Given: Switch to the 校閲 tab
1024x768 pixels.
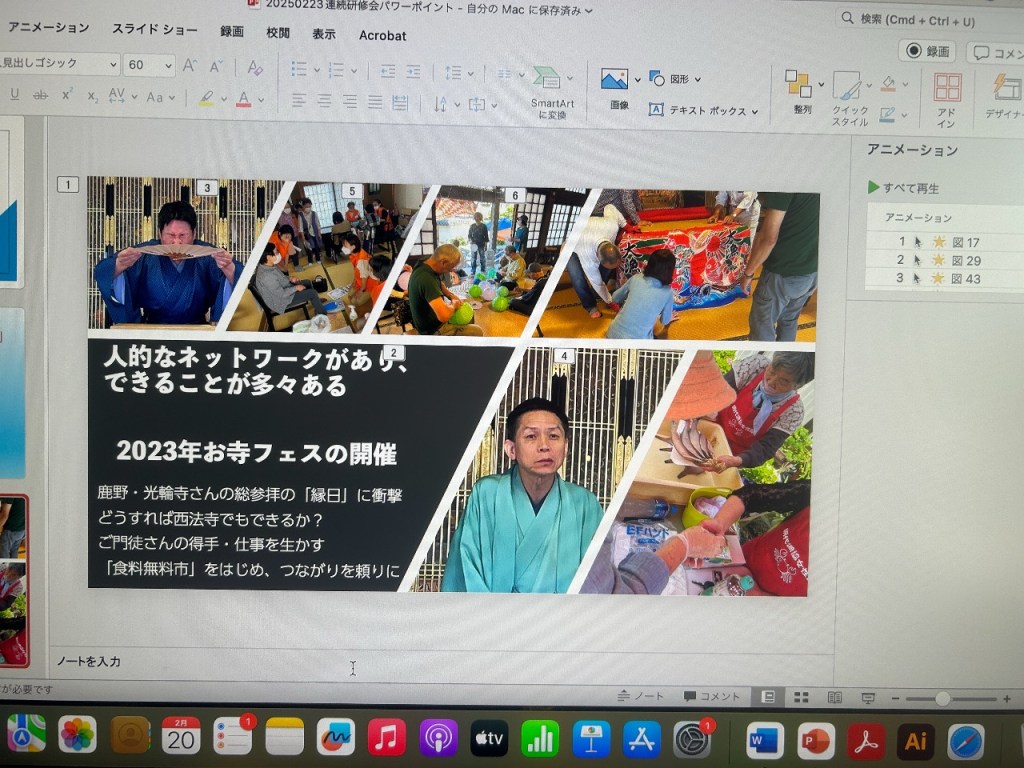Looking at the screenshot, I should coord(278,33).
